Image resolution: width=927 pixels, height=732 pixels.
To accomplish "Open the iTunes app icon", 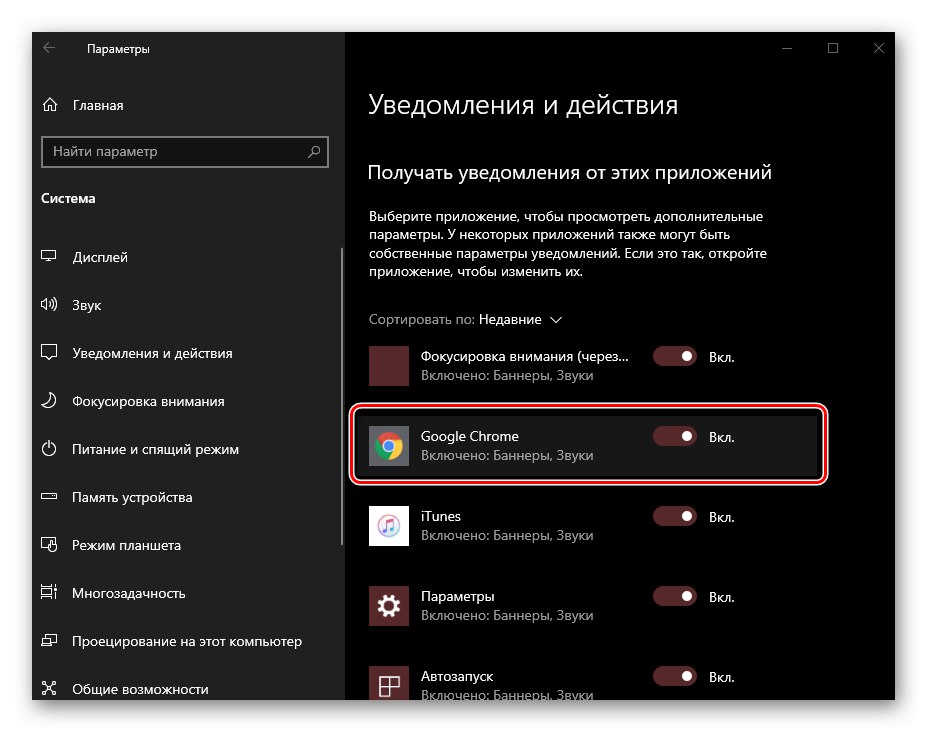I will [x=388, y=526].
